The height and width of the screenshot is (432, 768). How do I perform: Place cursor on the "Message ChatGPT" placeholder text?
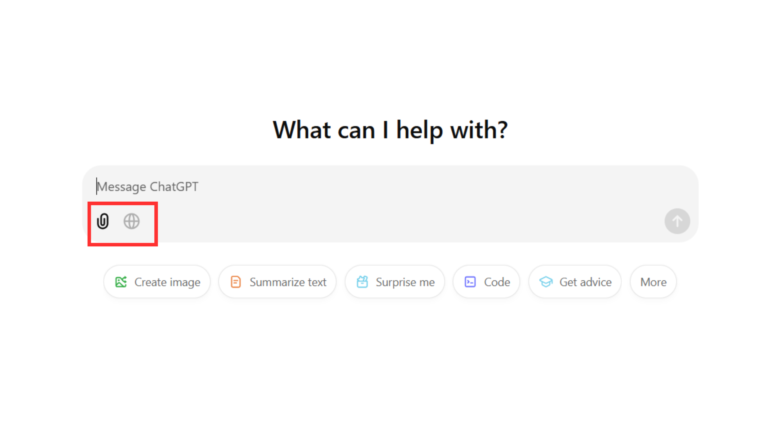[147, 187]
